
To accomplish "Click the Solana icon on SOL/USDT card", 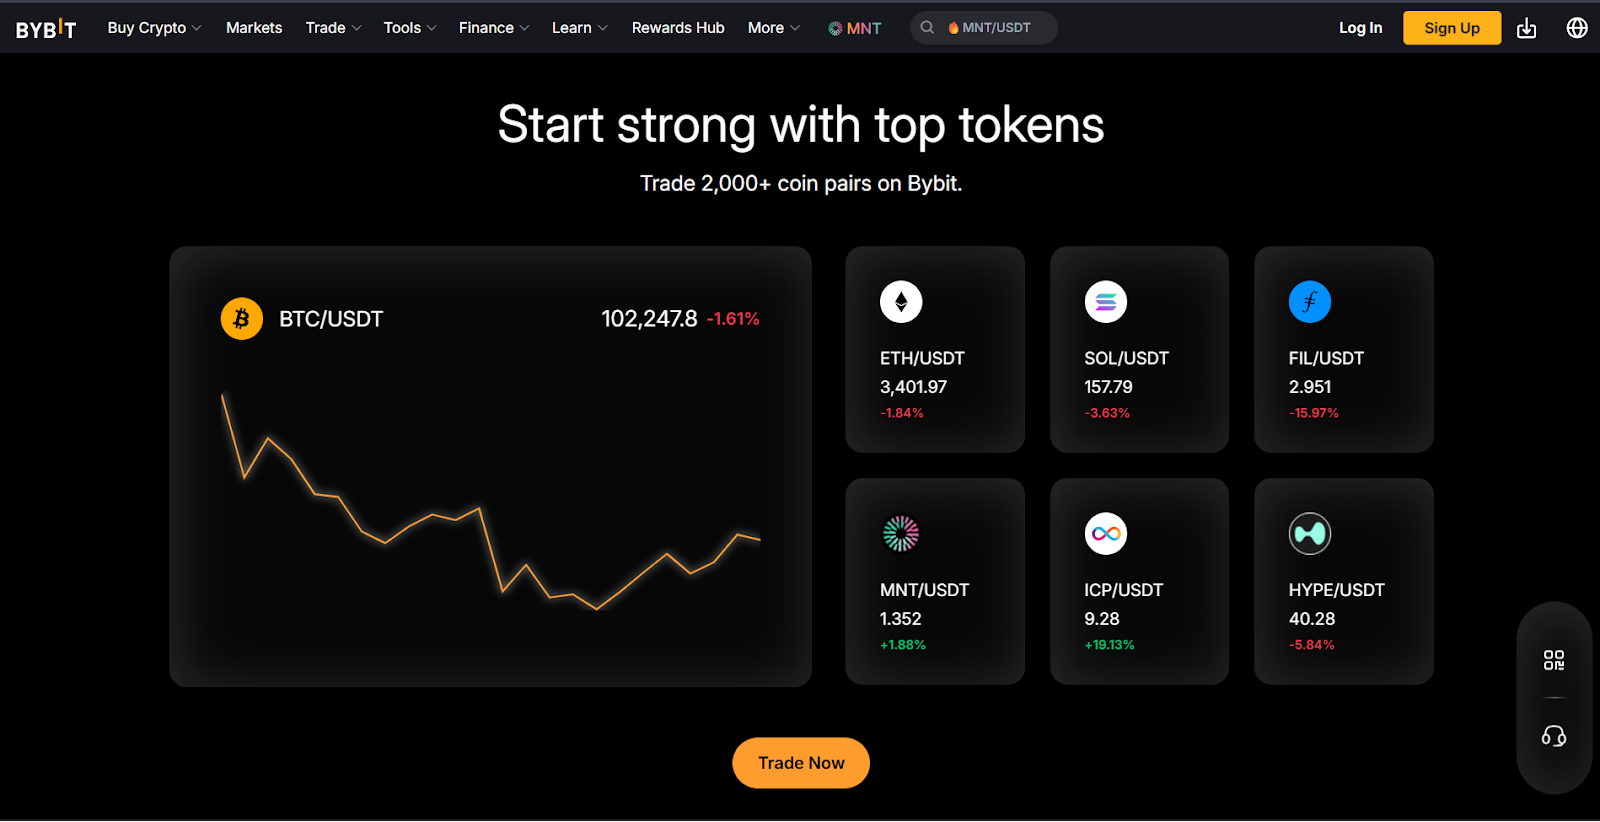I will (x=1104, y=301).
